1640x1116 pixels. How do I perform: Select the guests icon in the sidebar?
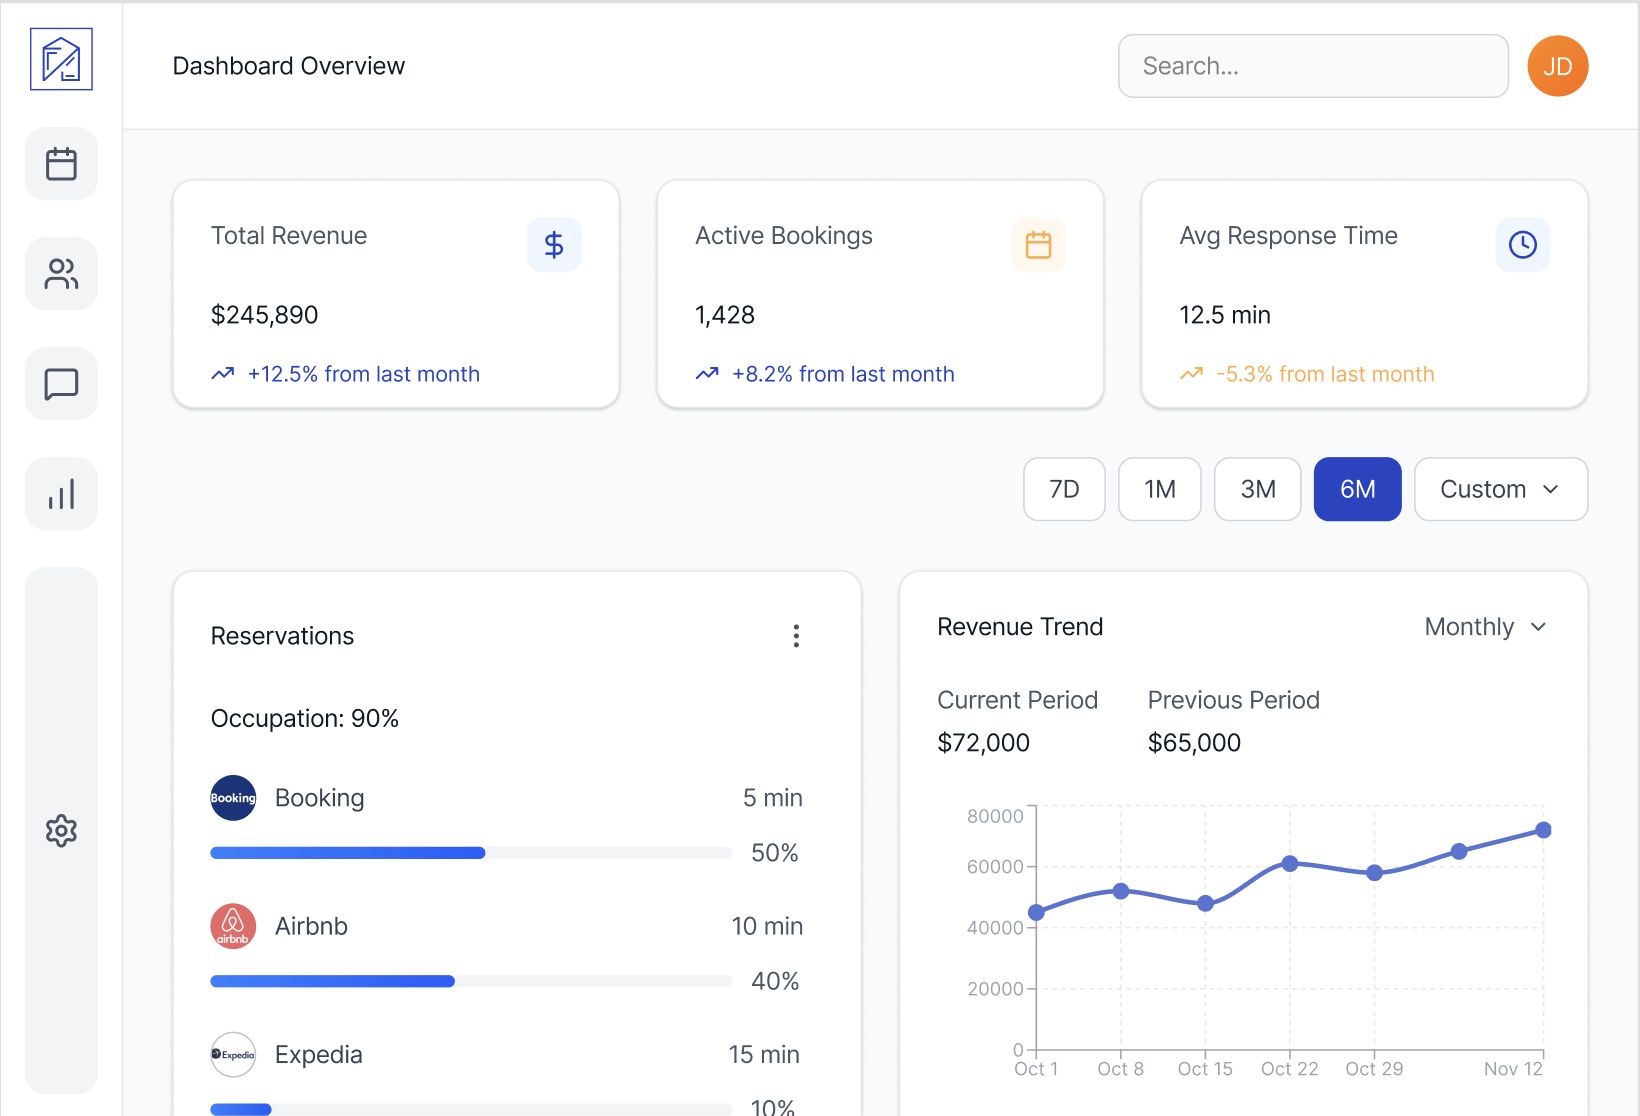pos(61,273)
